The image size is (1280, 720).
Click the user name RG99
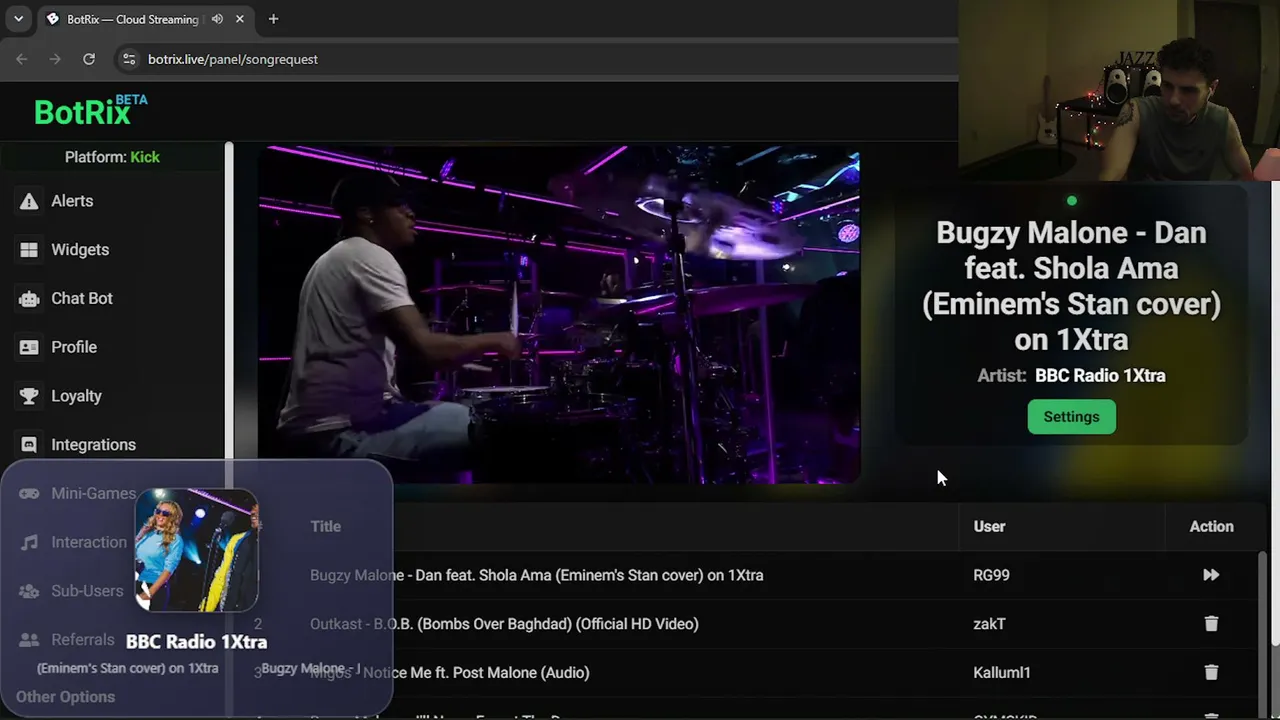[991, 575]
